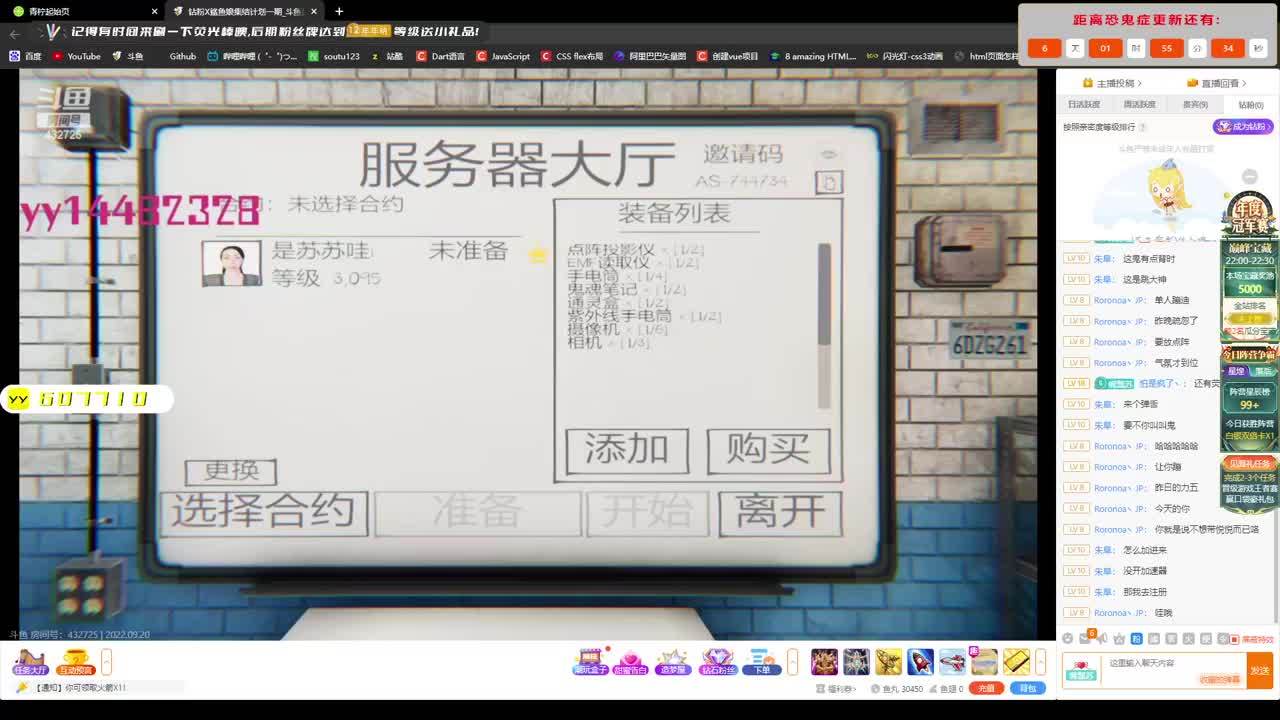Screen dimensions: 1280x720
Task: Close the 青柠起始页 browser tab
Action: pyautogui.click(x=154, y=12)
